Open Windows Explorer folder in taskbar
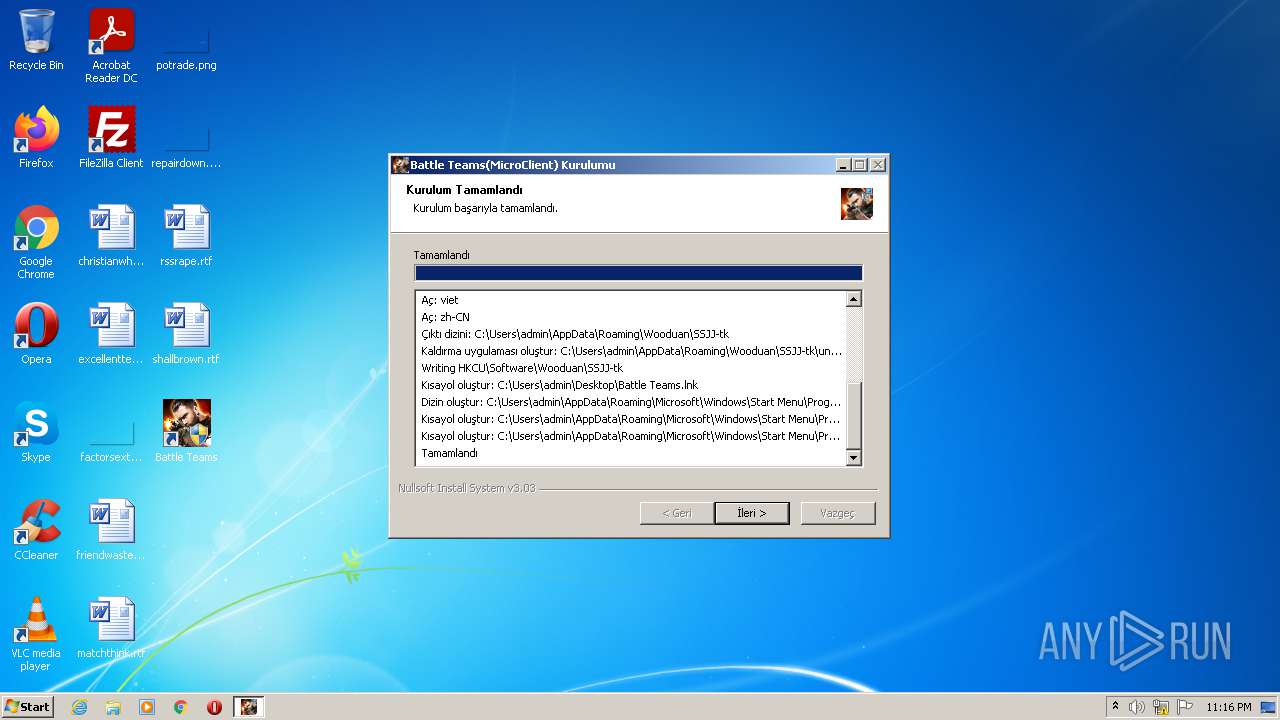This screenshot has height=720, width=1280. [x=113, y=707]
